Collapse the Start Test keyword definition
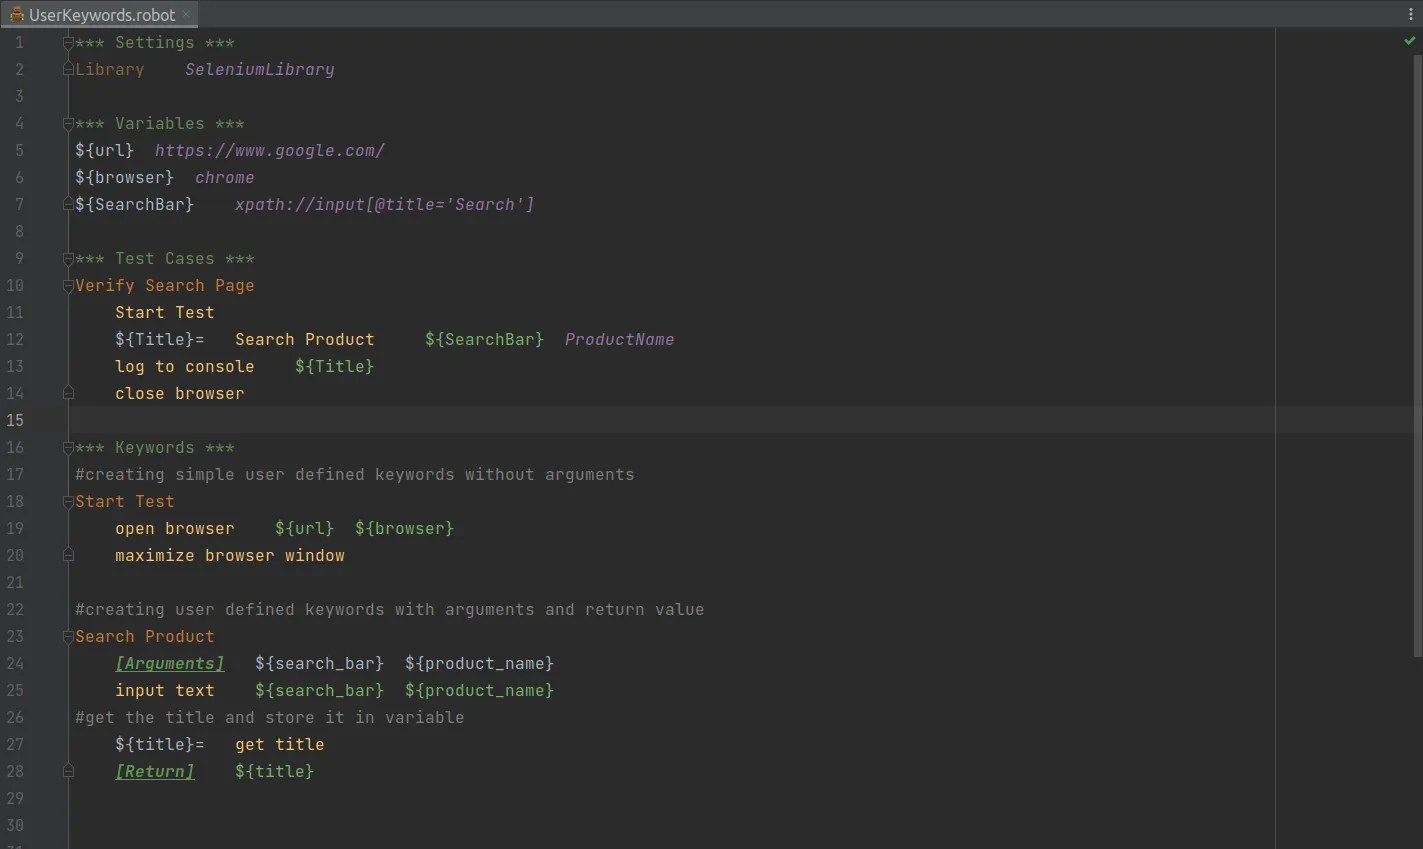Screen dimensions: 1423x849 pos(67,501)
